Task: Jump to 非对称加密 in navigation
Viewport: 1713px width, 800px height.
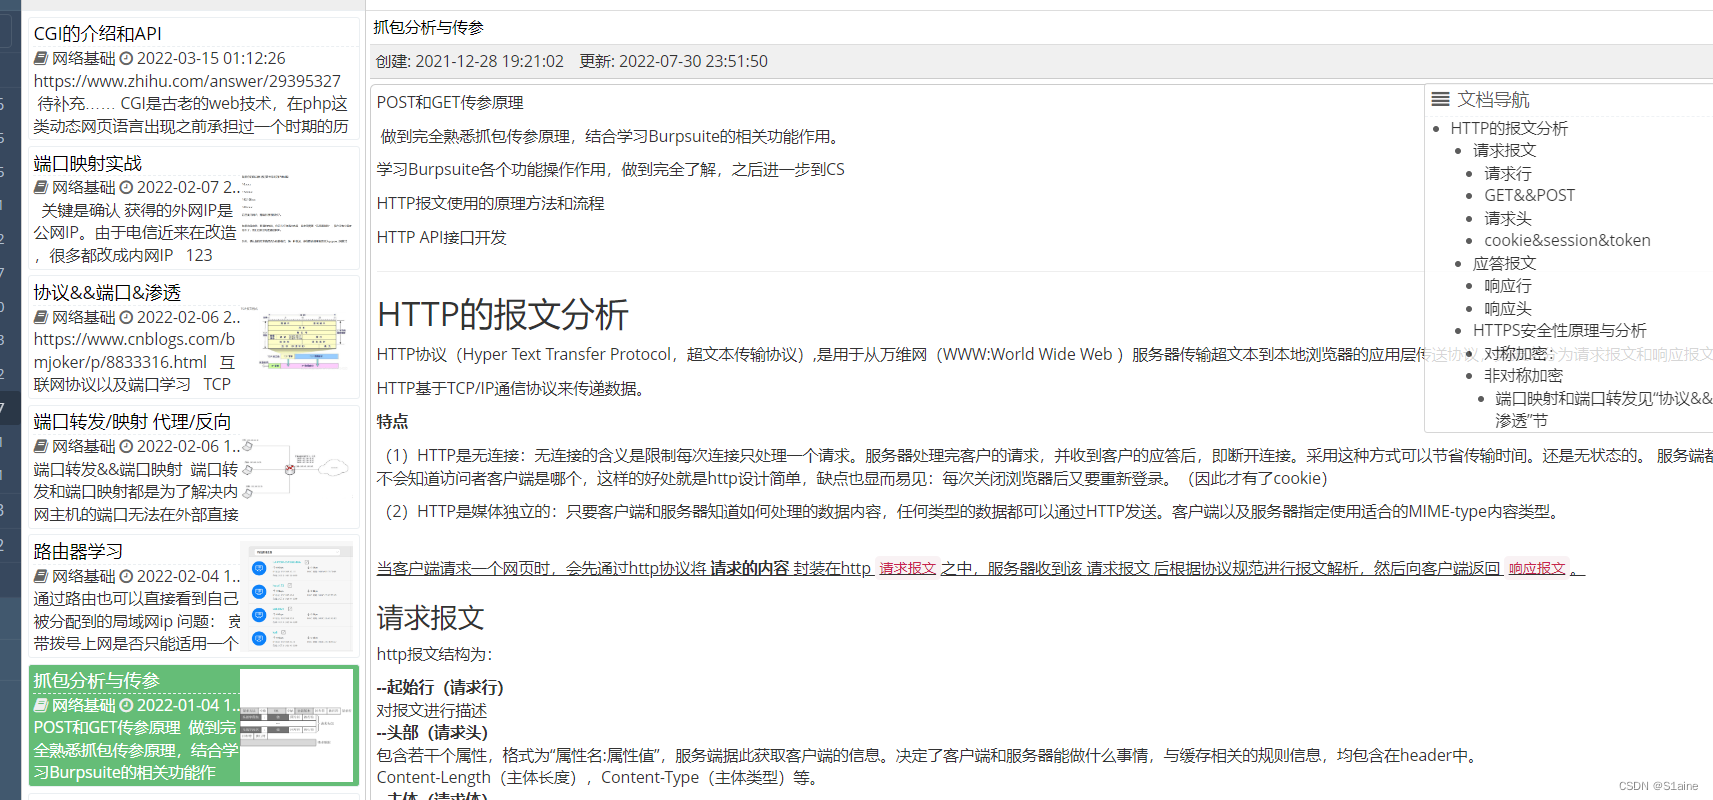Action: coord(1523,375)
